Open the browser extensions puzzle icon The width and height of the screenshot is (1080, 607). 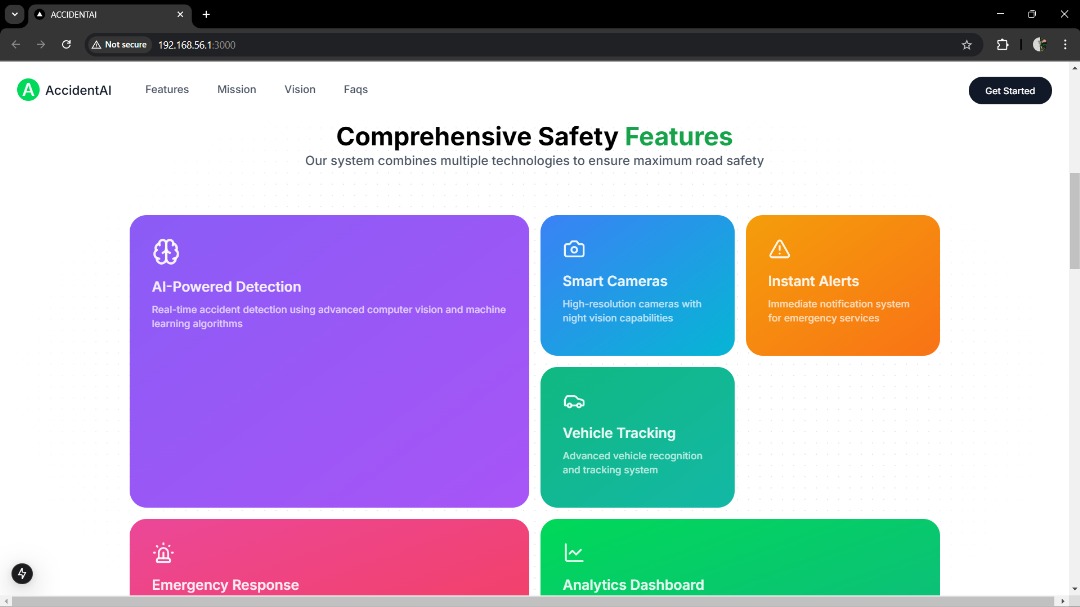pyautogui.click(x=1002, y=45)
